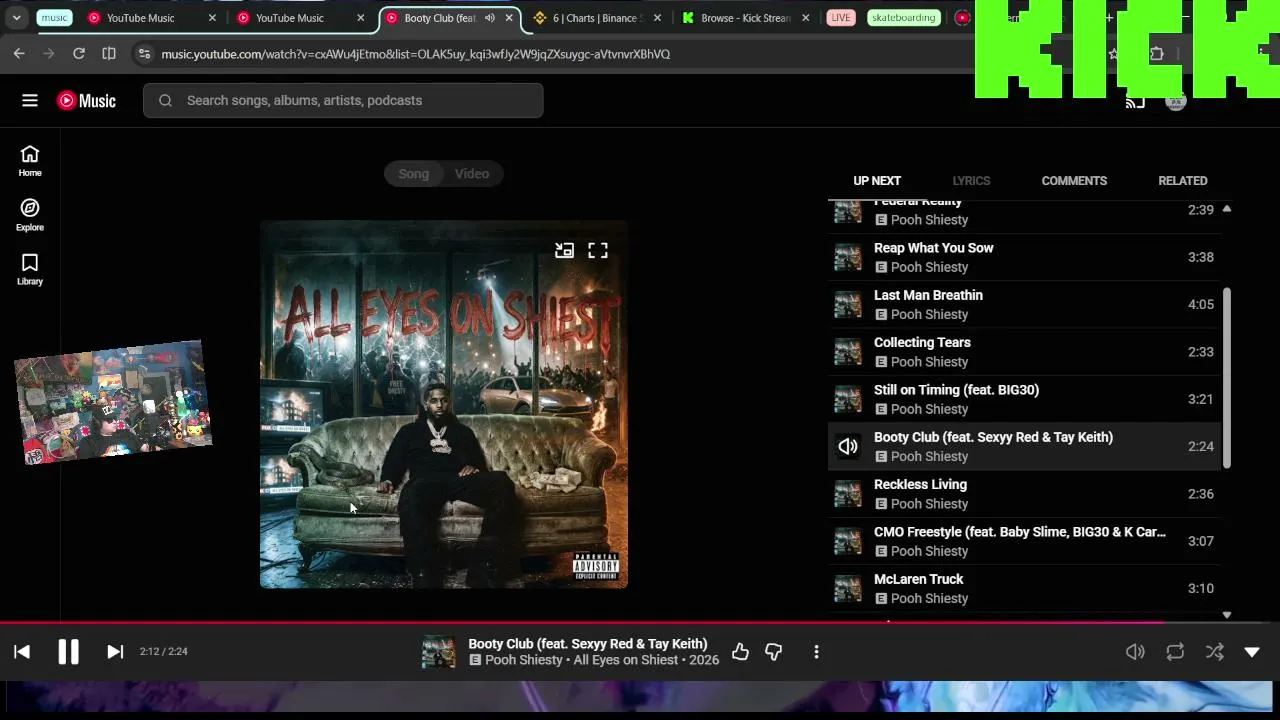Open All Eyes on Shiest album link

click(x=626, y=660)
